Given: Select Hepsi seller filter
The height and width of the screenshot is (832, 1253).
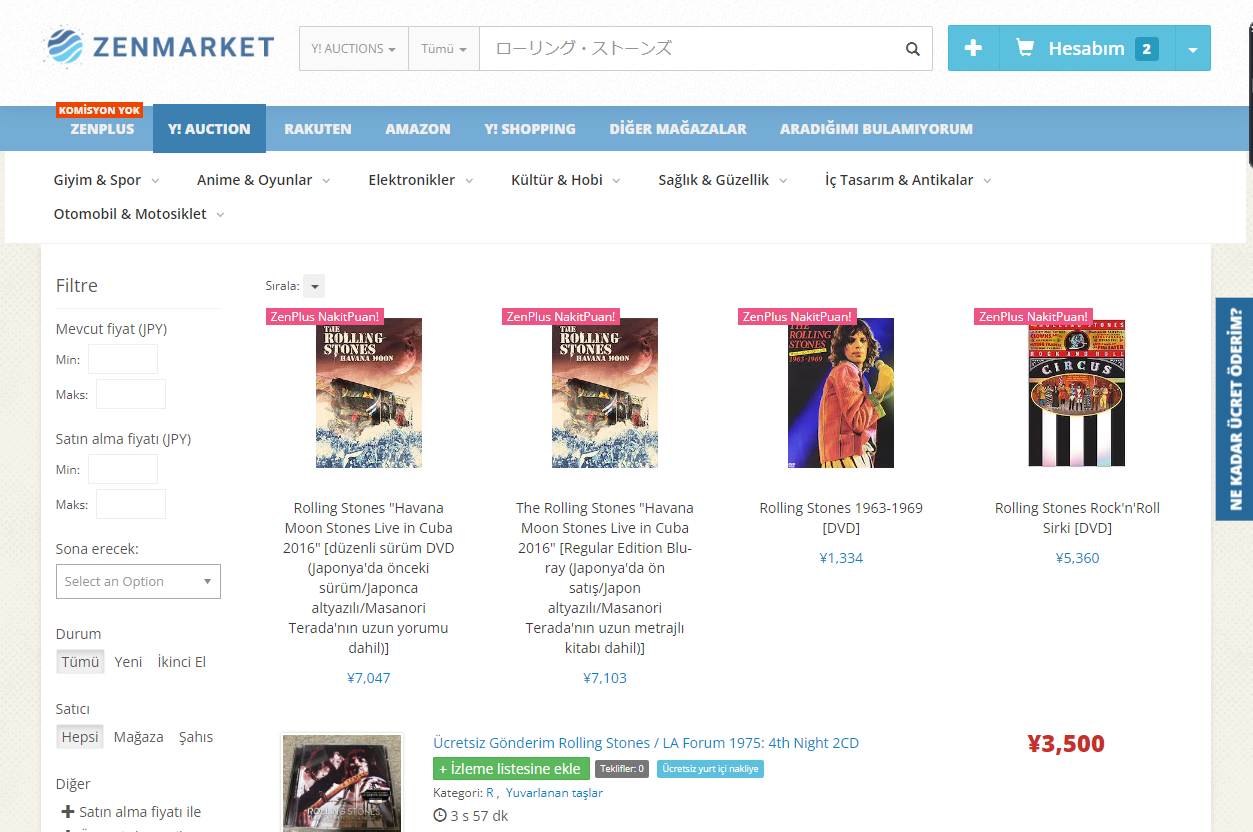Looking at the screenshot, I should coord(80,737).
